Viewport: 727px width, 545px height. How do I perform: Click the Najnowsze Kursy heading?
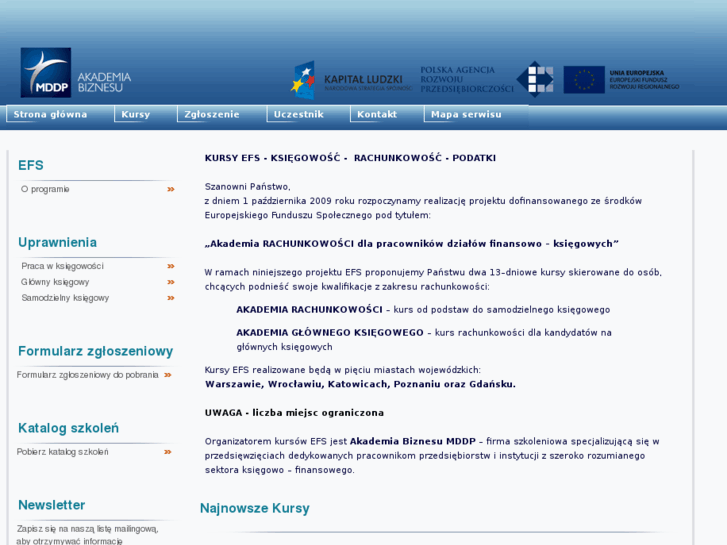coord(255,508)
